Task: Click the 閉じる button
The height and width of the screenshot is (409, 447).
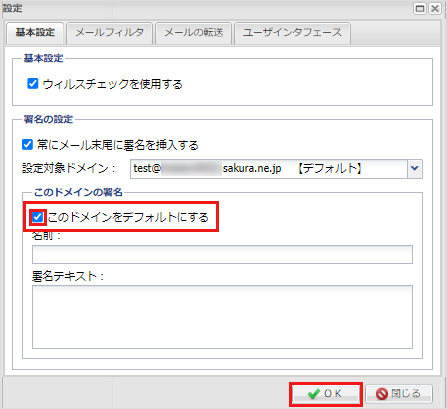Action: tap(399, 394)
